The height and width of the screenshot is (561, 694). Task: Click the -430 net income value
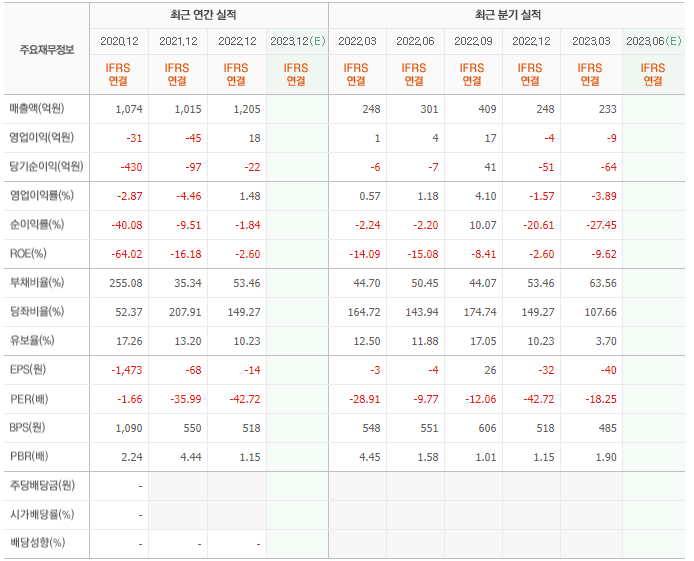[131, 167]
